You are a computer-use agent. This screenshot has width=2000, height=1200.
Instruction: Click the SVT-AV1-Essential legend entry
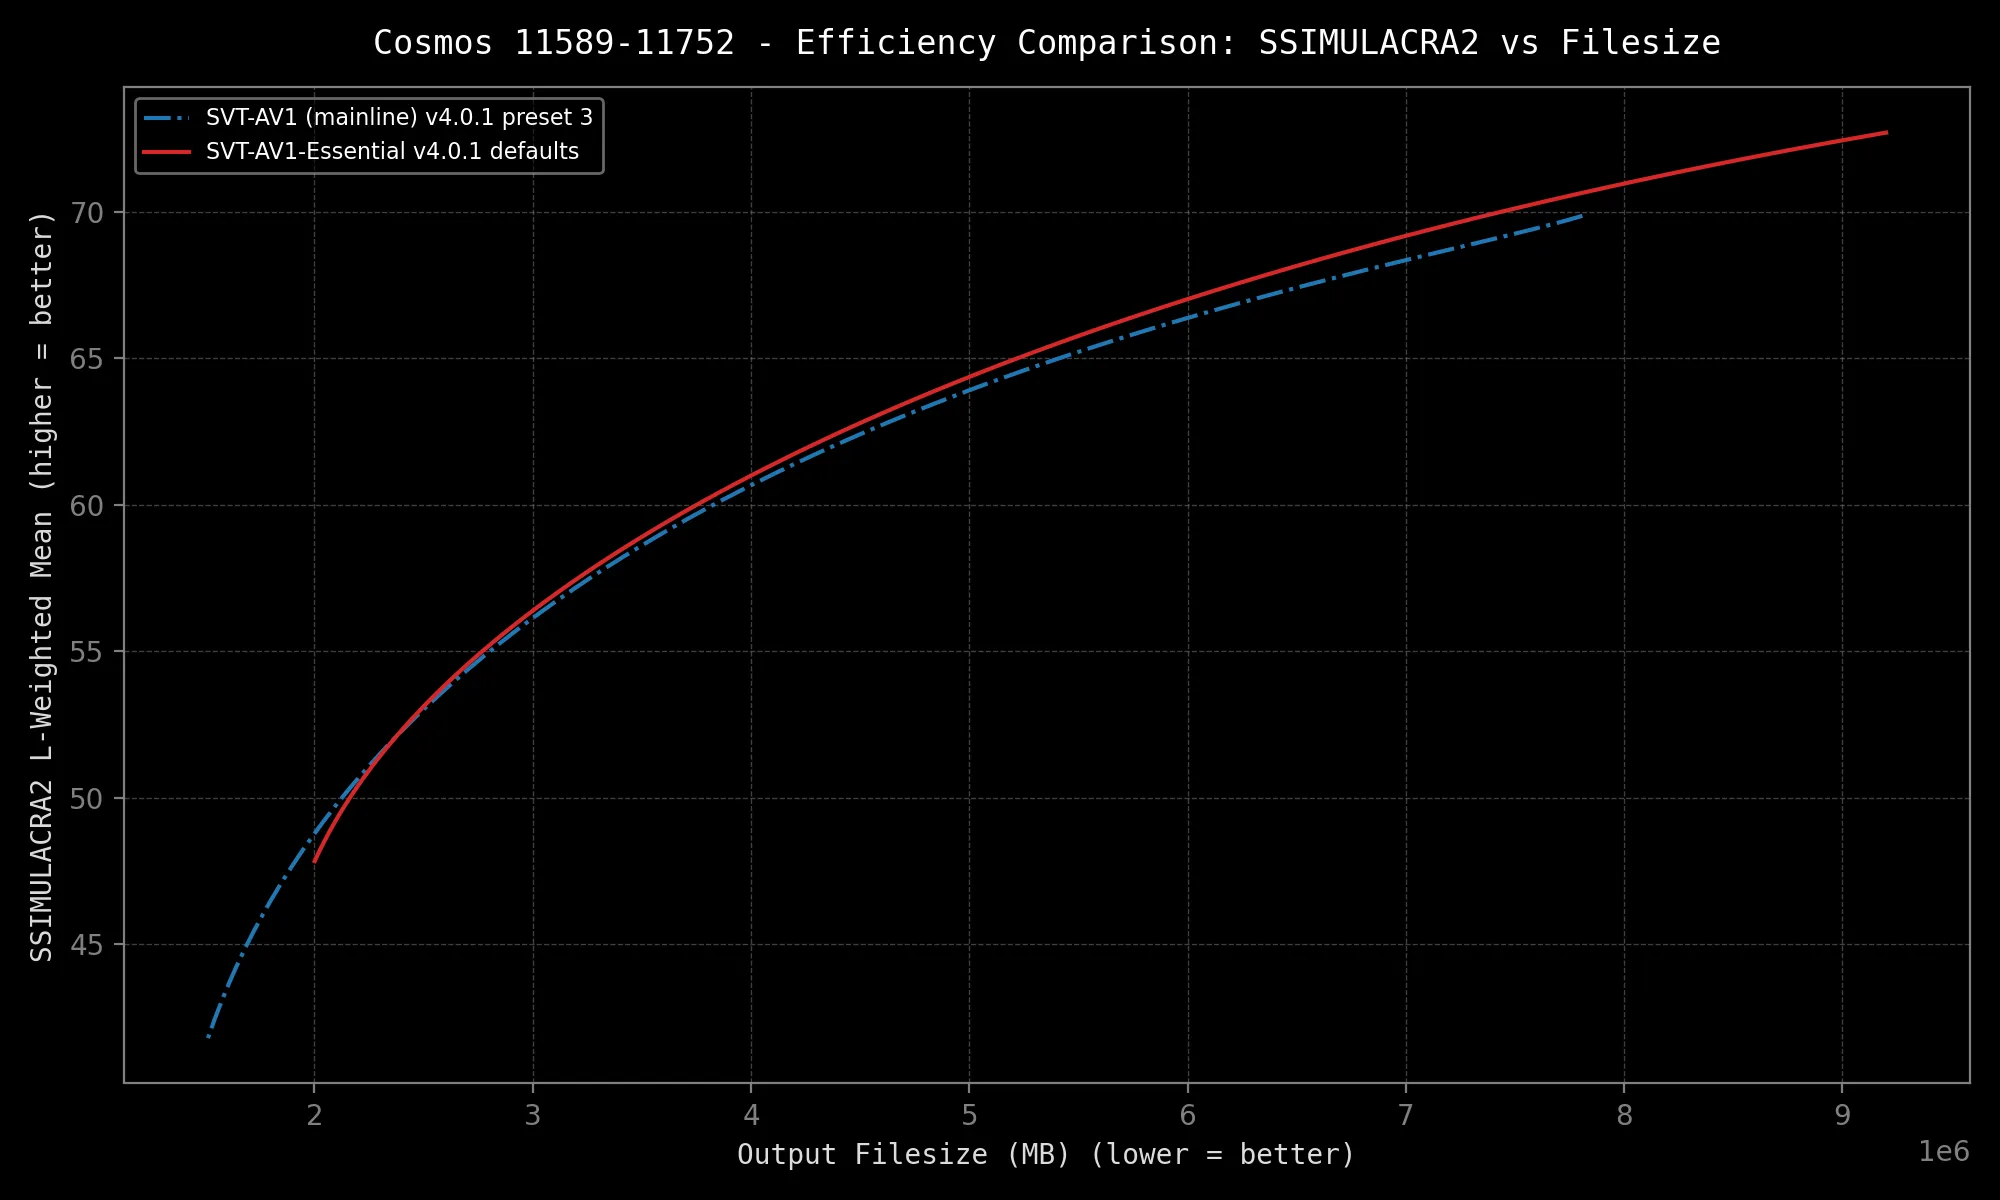[392, 152]
